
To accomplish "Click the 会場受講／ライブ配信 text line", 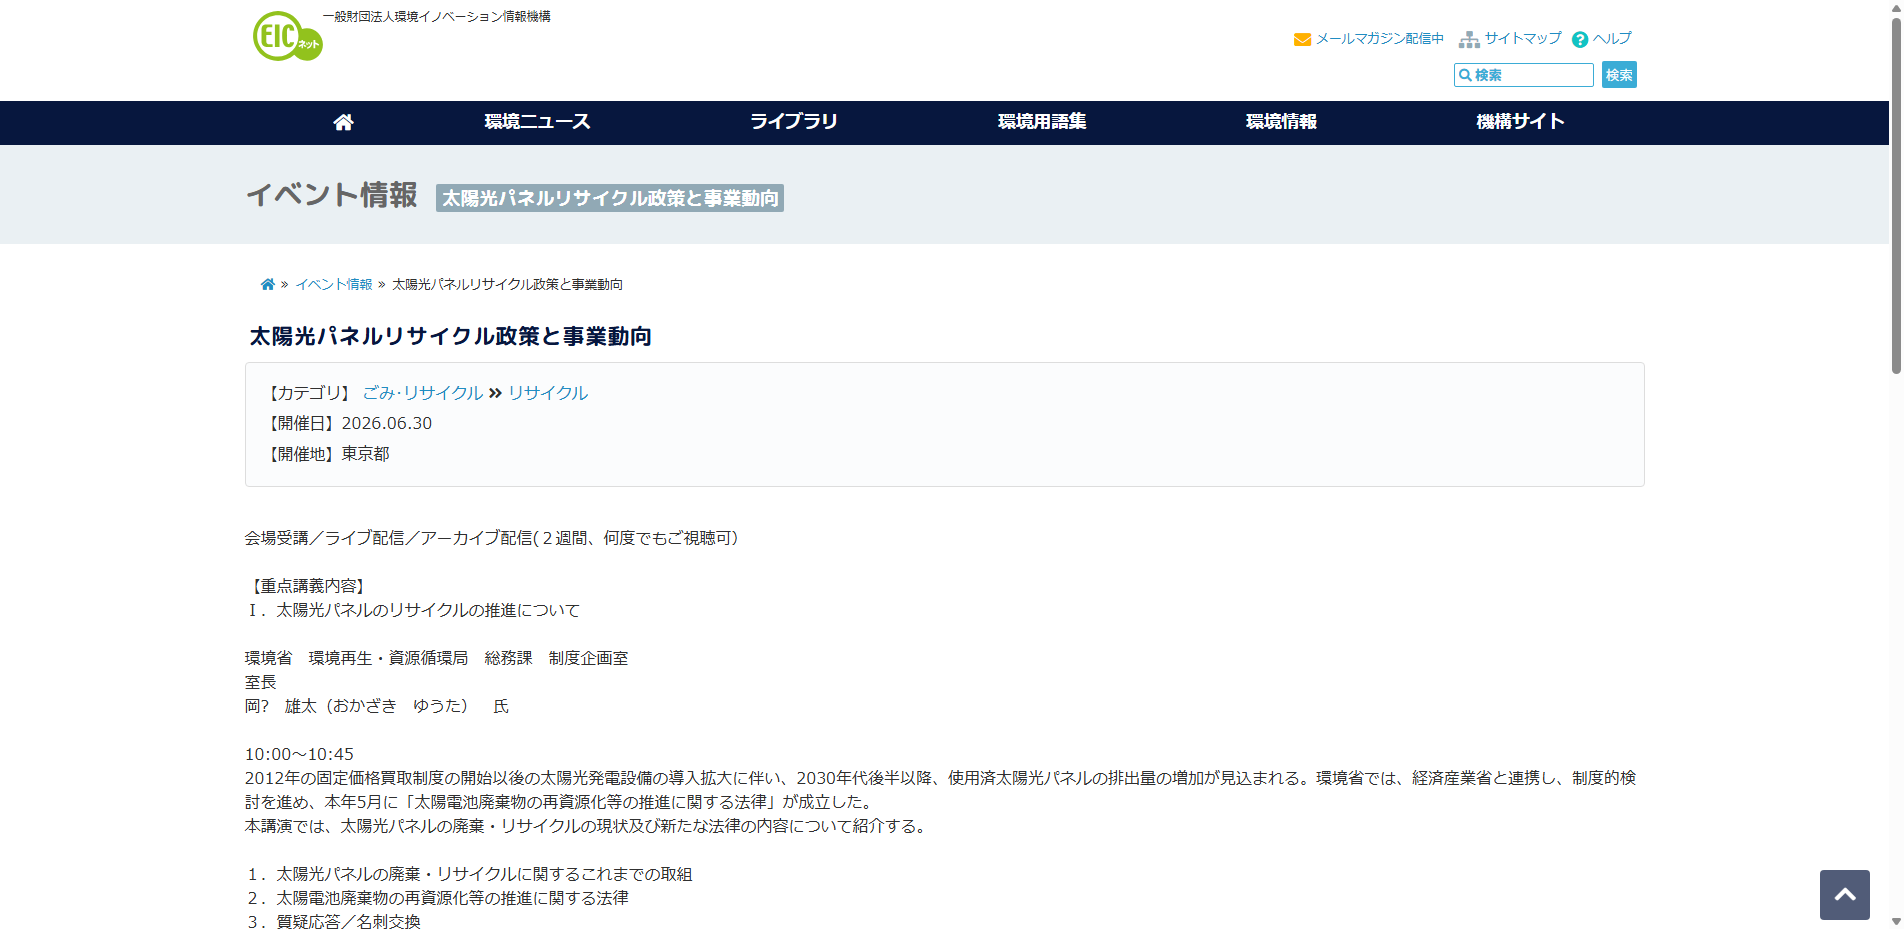I will point(491,538).
